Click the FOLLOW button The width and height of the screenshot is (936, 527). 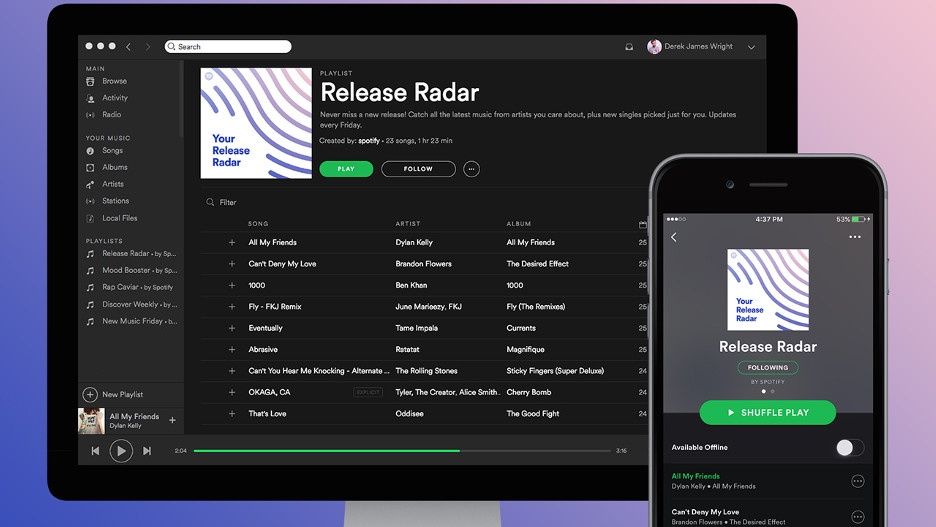point(418,169)
